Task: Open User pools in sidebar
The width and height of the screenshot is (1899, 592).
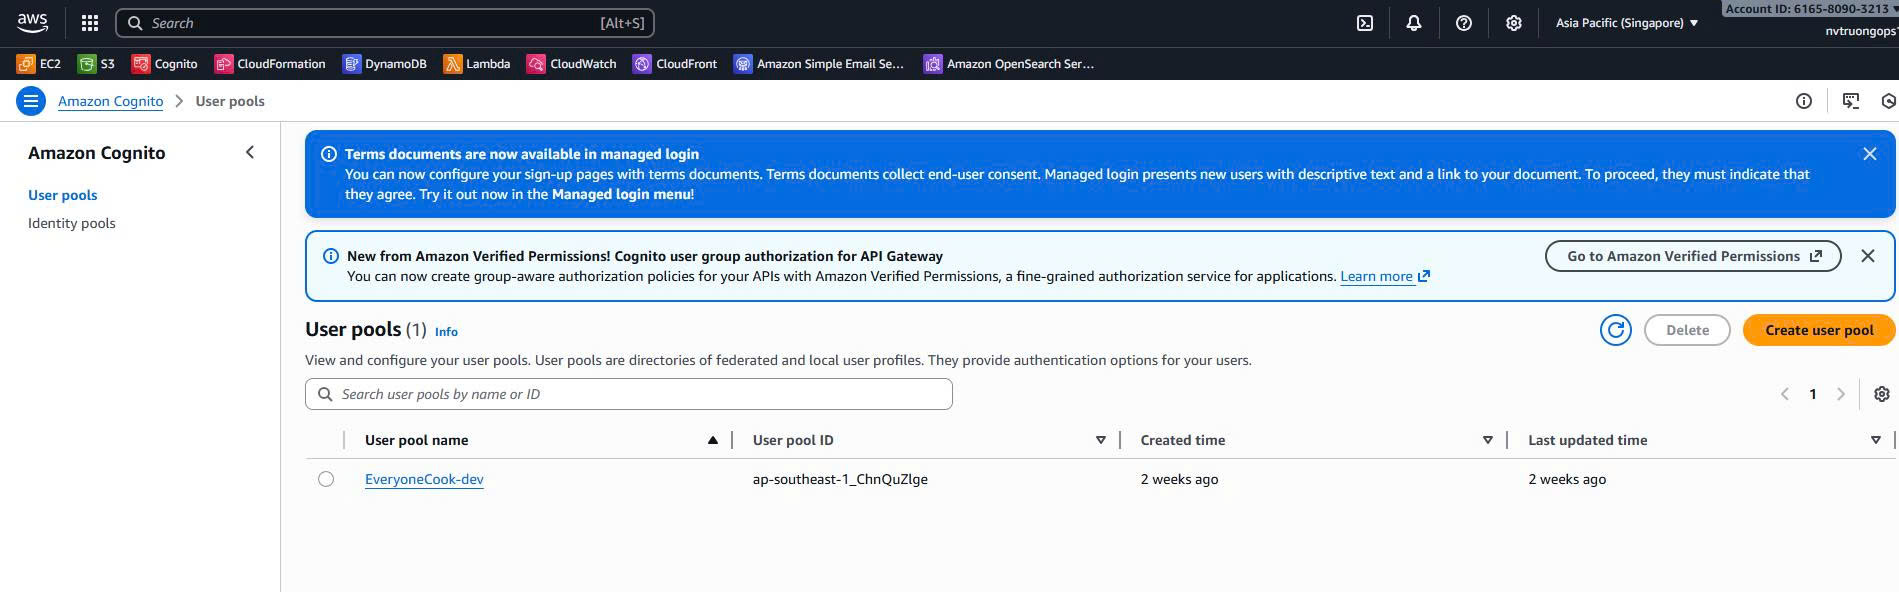Action: click(63, 195)
